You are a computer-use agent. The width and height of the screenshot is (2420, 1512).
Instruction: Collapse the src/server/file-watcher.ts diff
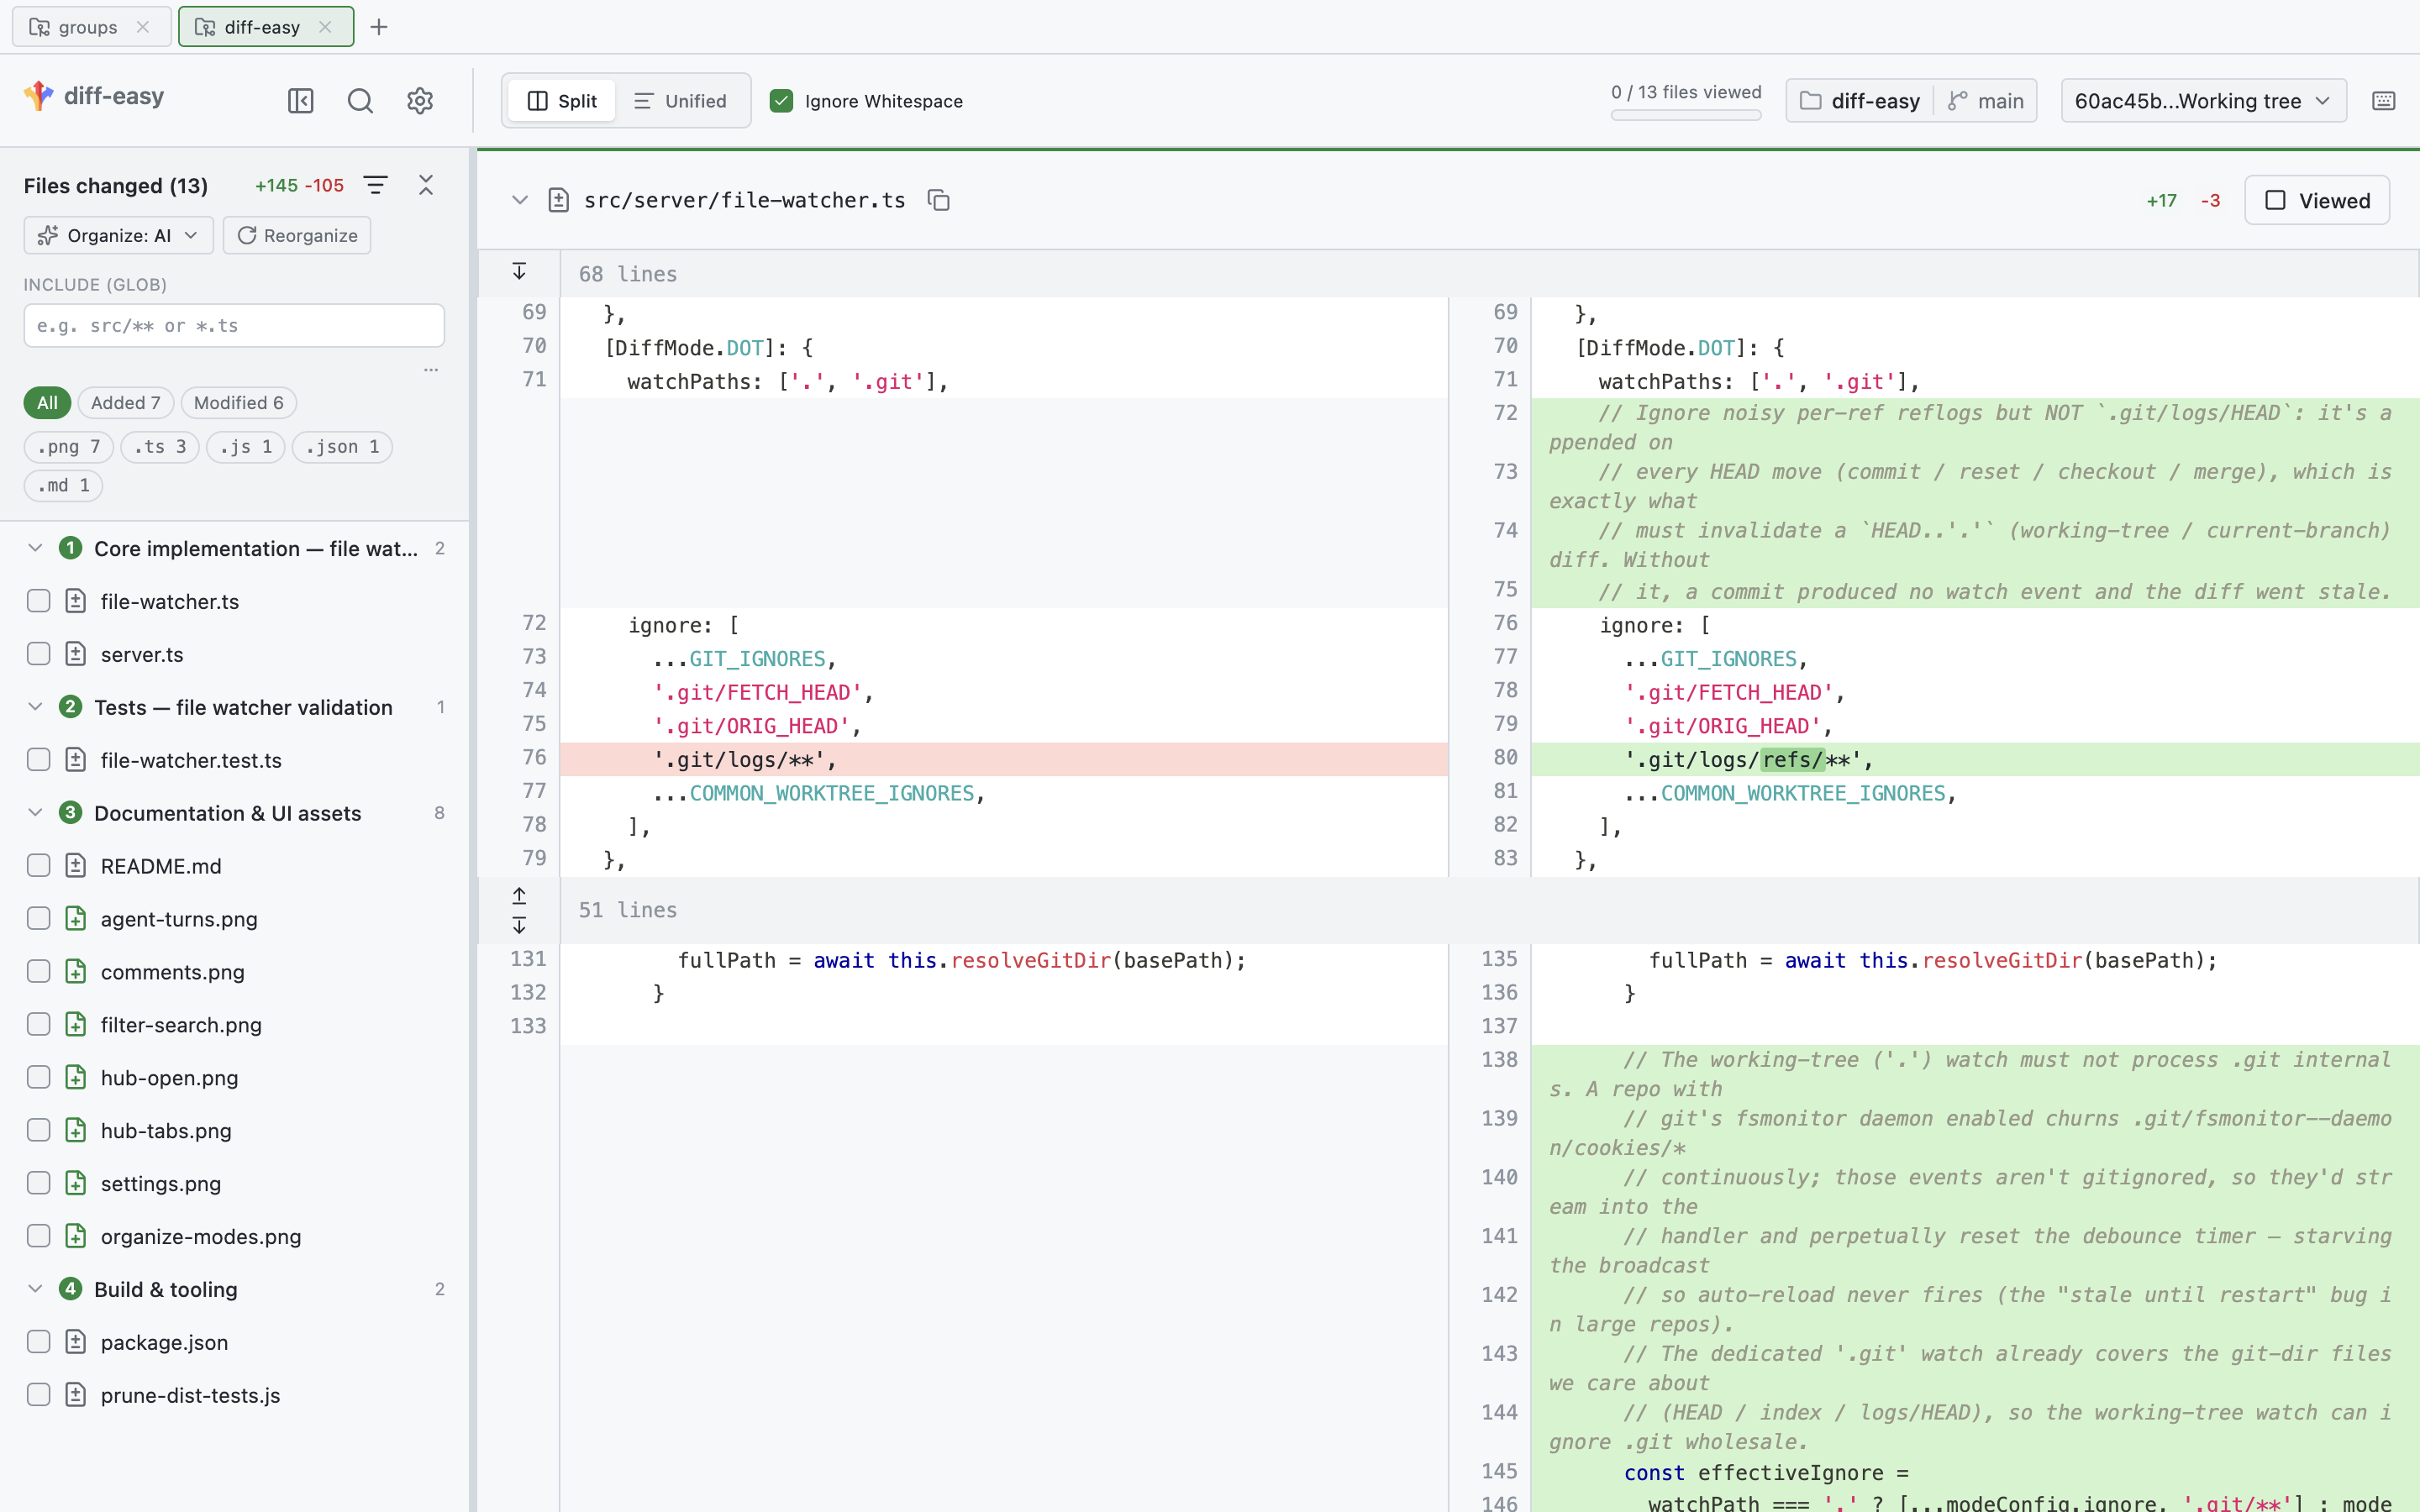[519, 200]
